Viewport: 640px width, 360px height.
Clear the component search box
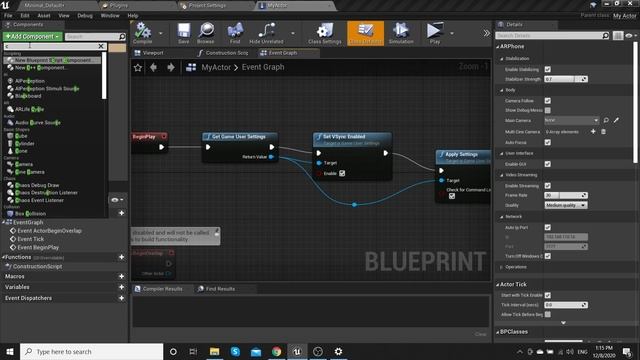101,46
